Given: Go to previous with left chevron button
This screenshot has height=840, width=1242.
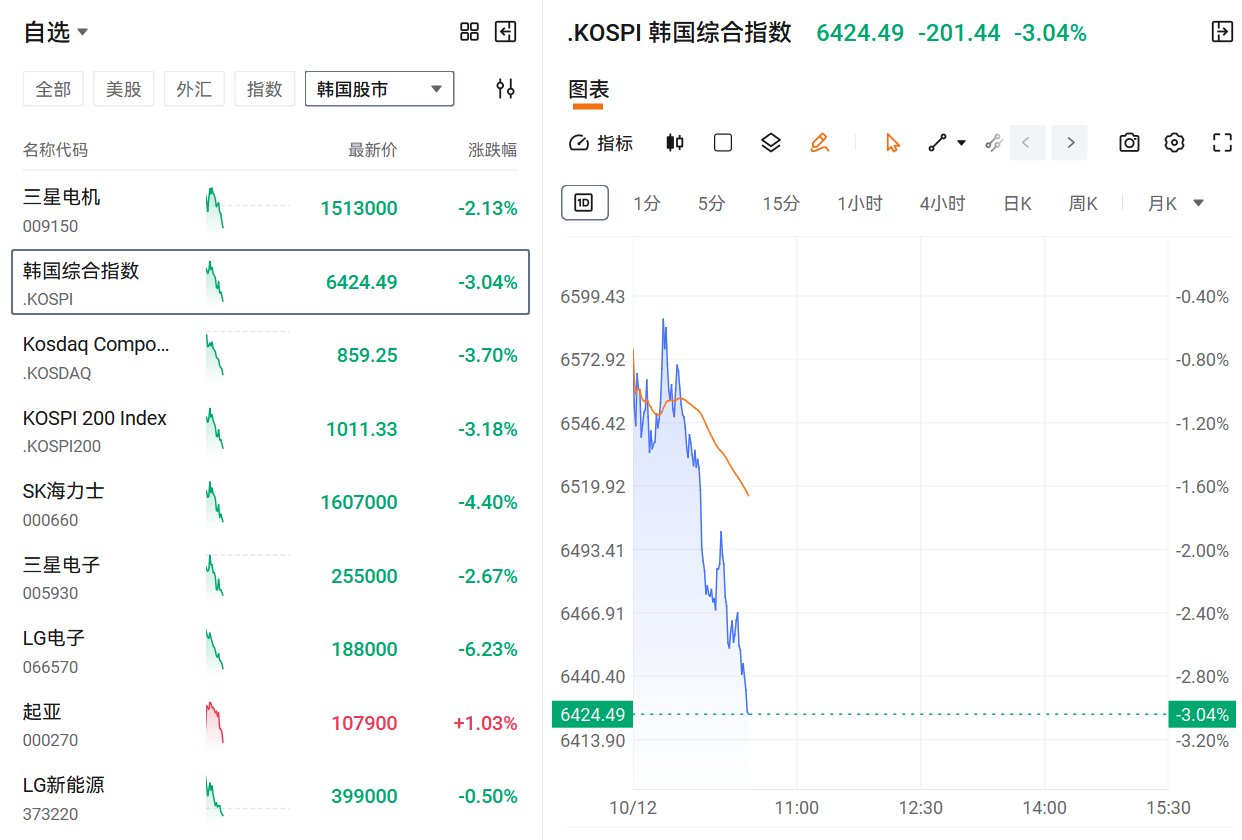Looking at the screenshot, I should [x=1028, y=143].
